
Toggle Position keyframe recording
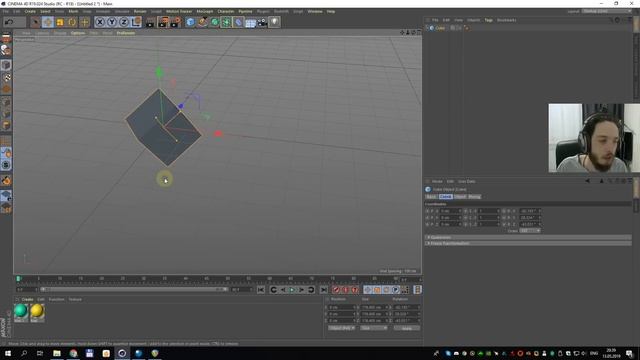368,290
